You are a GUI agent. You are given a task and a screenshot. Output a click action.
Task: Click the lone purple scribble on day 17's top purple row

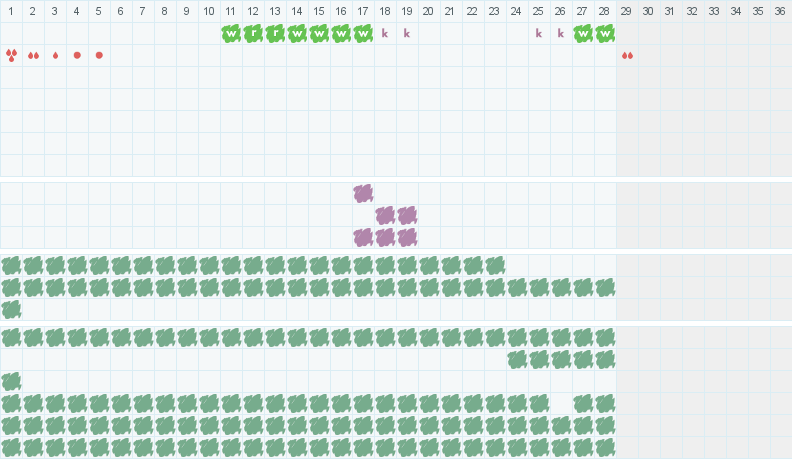click(363, 193)
